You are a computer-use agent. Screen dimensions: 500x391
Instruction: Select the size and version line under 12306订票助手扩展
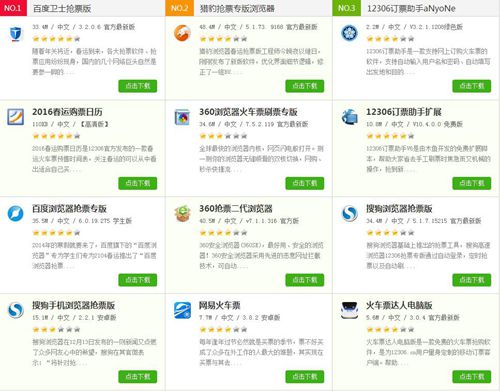click(415, 124)
